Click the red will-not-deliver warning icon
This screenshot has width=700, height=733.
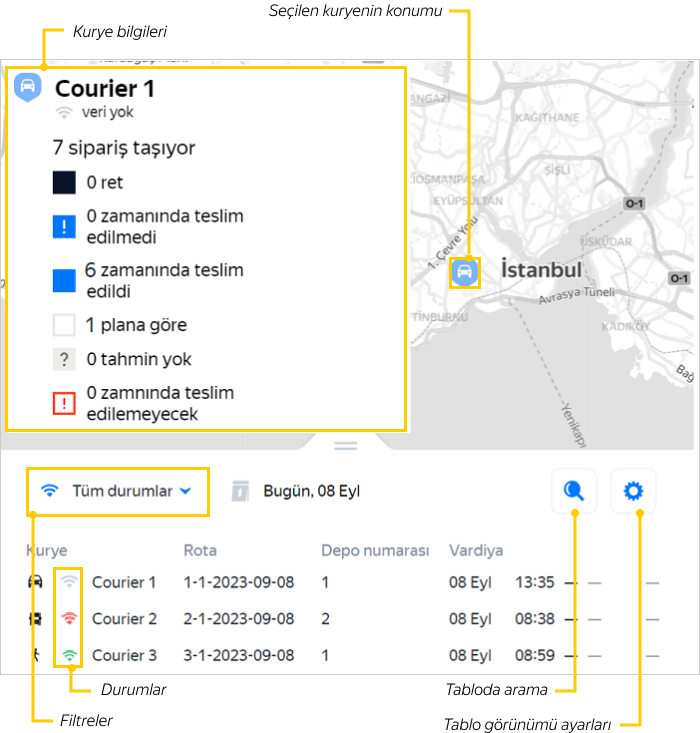(64, 403)
